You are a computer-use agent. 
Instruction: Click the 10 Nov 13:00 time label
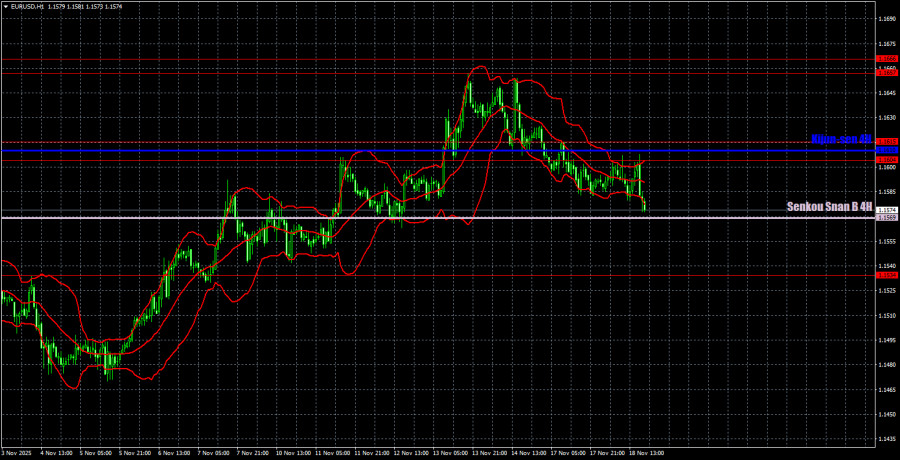[292, 454]
